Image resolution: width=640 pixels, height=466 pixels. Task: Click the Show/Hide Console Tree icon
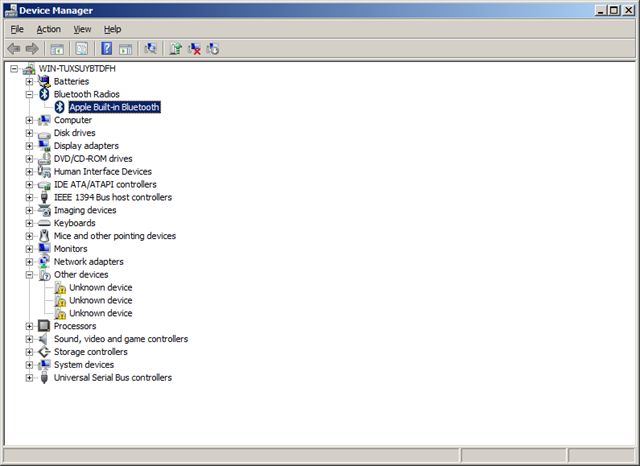point(57,49)
